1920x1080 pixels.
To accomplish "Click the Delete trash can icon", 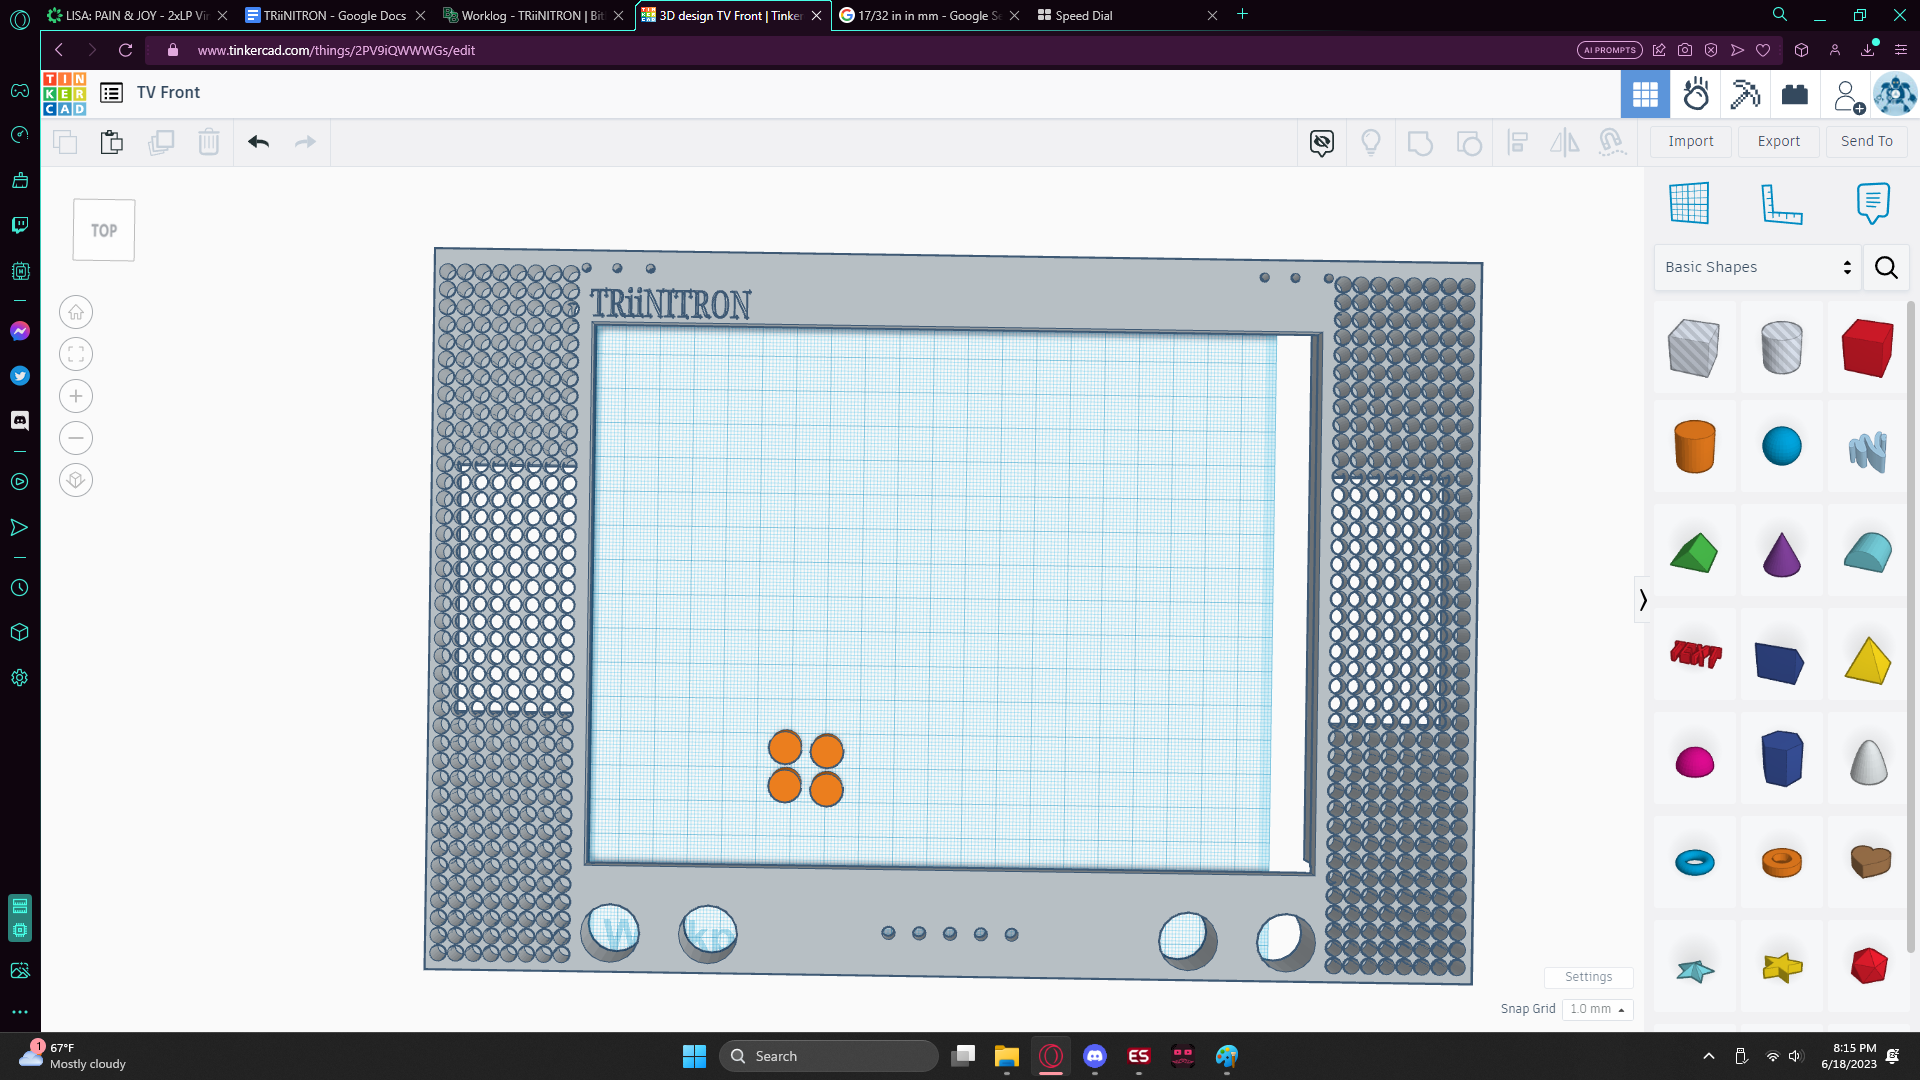I will 208,142.
